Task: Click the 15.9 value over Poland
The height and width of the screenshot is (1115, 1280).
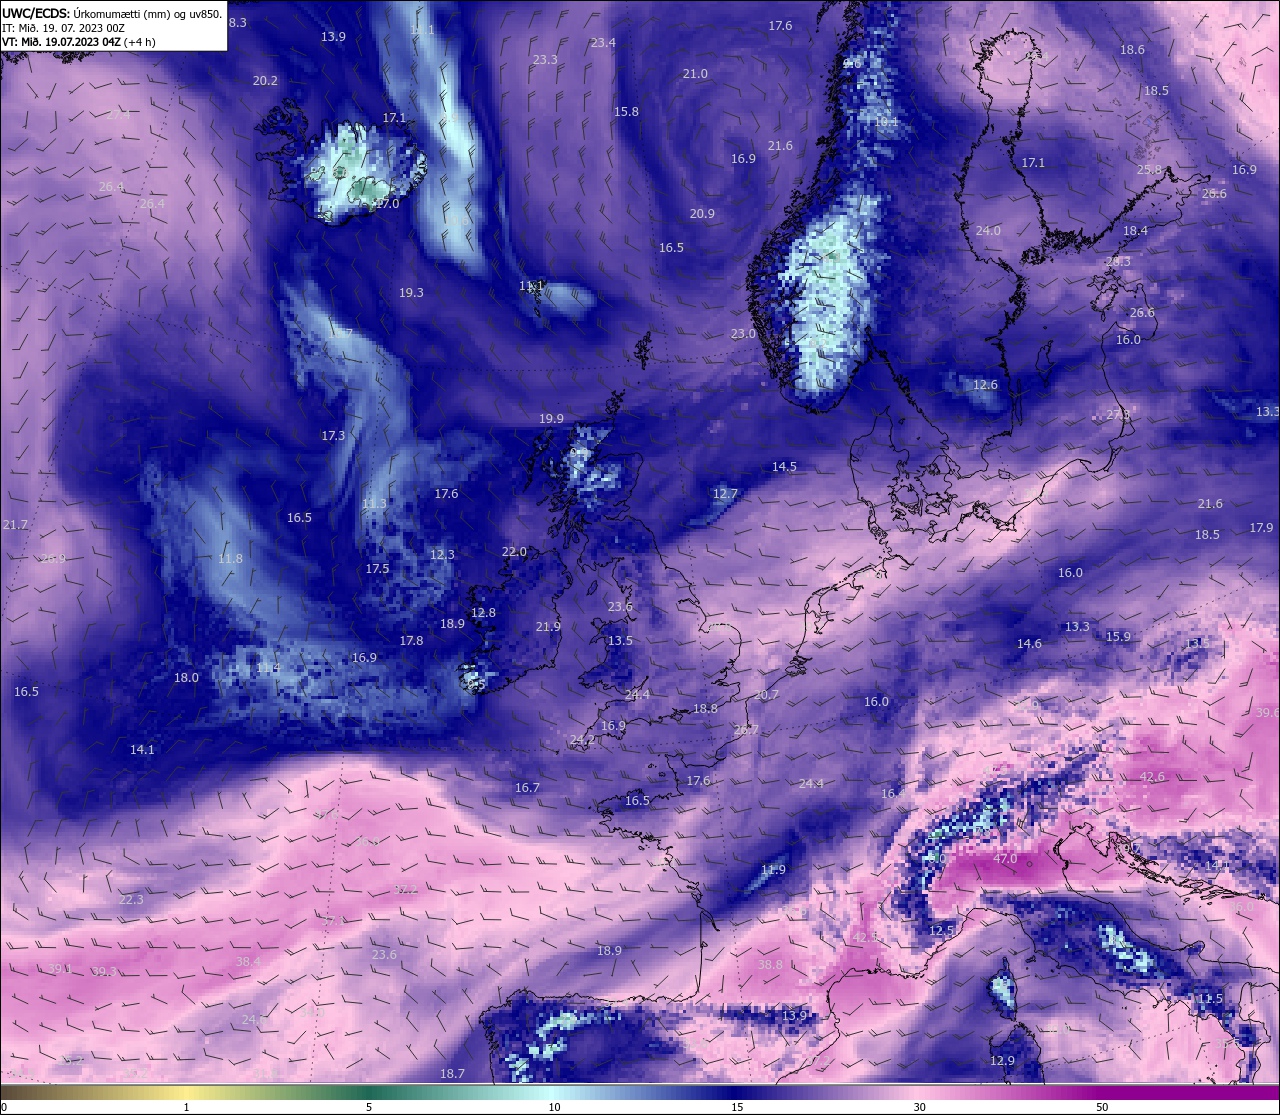Action: coord(1118,636)
